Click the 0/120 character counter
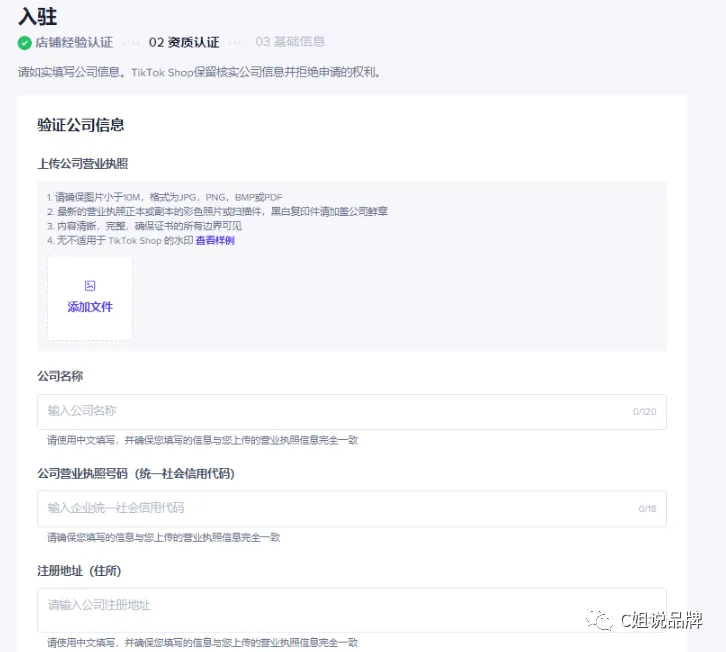726x652 pixels. pyautogui.click(x=645, y=412)
